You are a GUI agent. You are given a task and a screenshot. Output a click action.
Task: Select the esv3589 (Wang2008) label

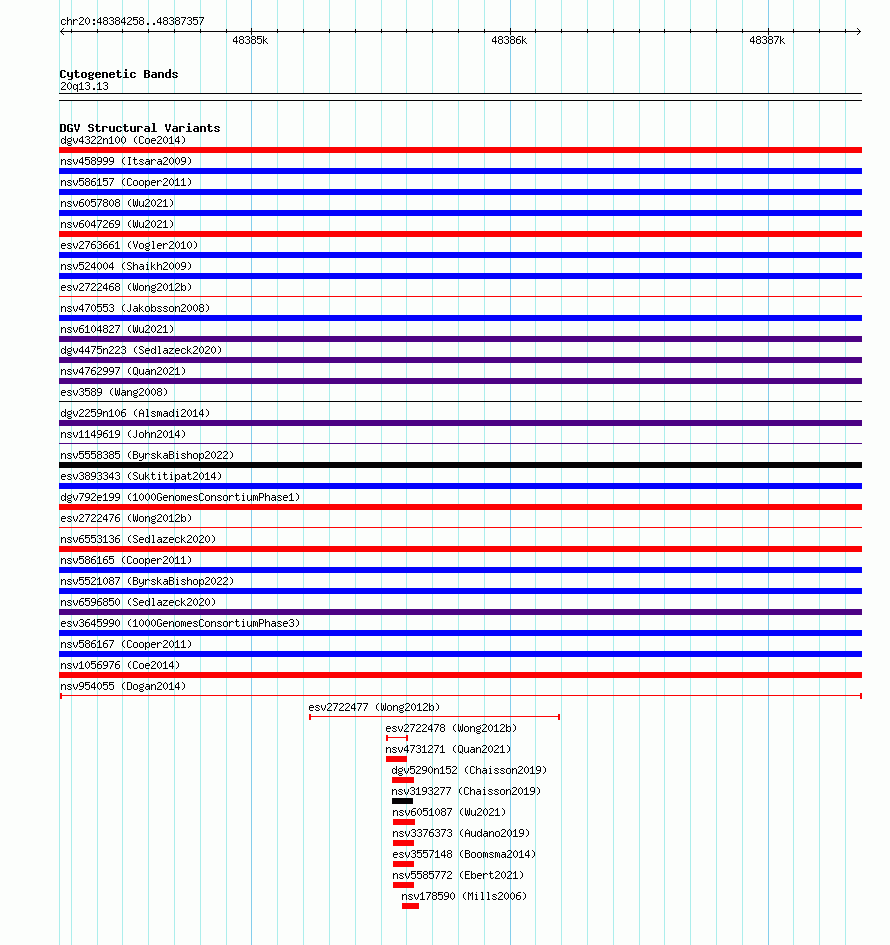click(114, 392)
